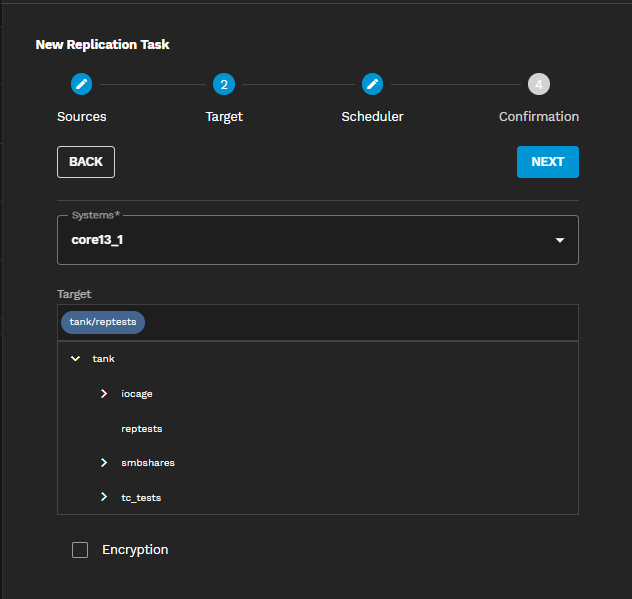Expand the smbshares dataset node

point(104,463)
